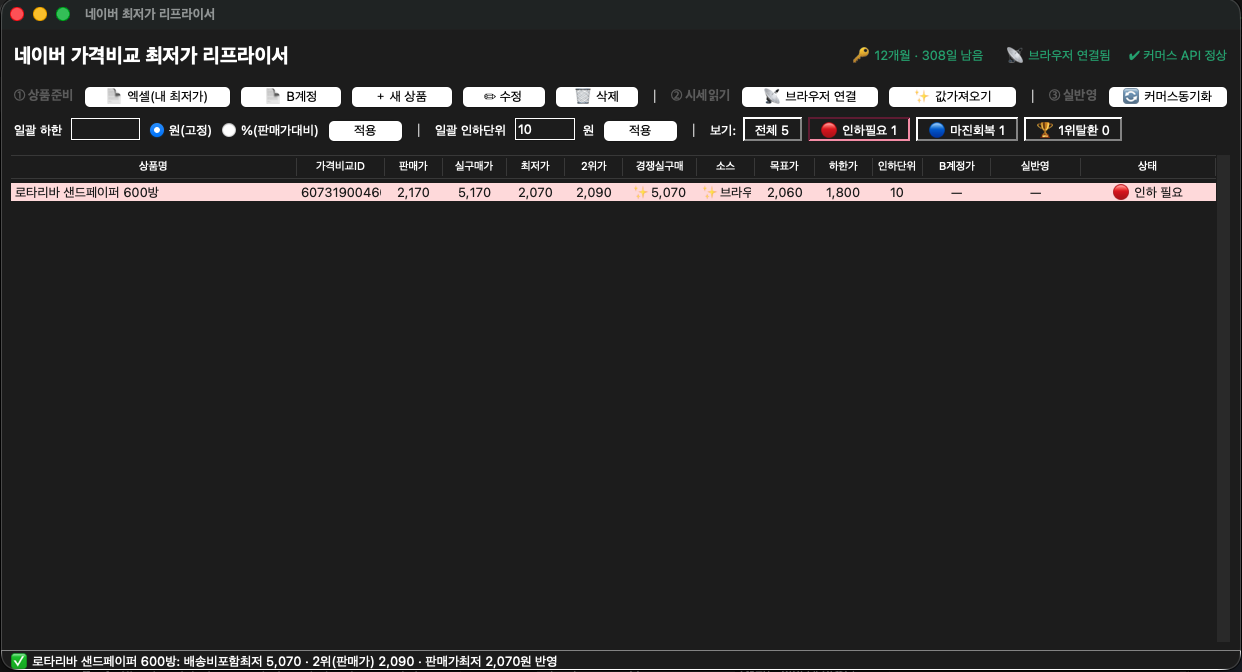
Task: Sort by the 목표가 column header
Action: [784, 167]
